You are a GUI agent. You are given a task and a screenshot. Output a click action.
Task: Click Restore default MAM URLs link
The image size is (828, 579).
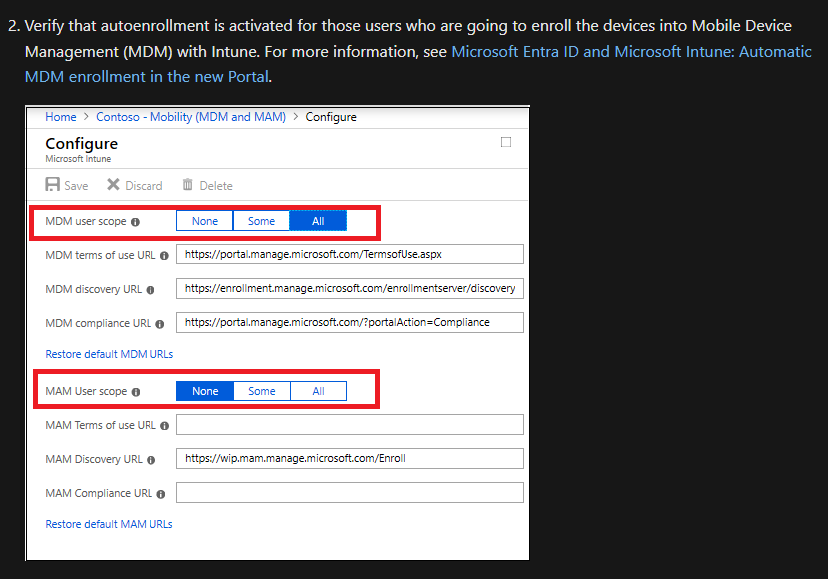pyautogui.click(x=109, y=524)
